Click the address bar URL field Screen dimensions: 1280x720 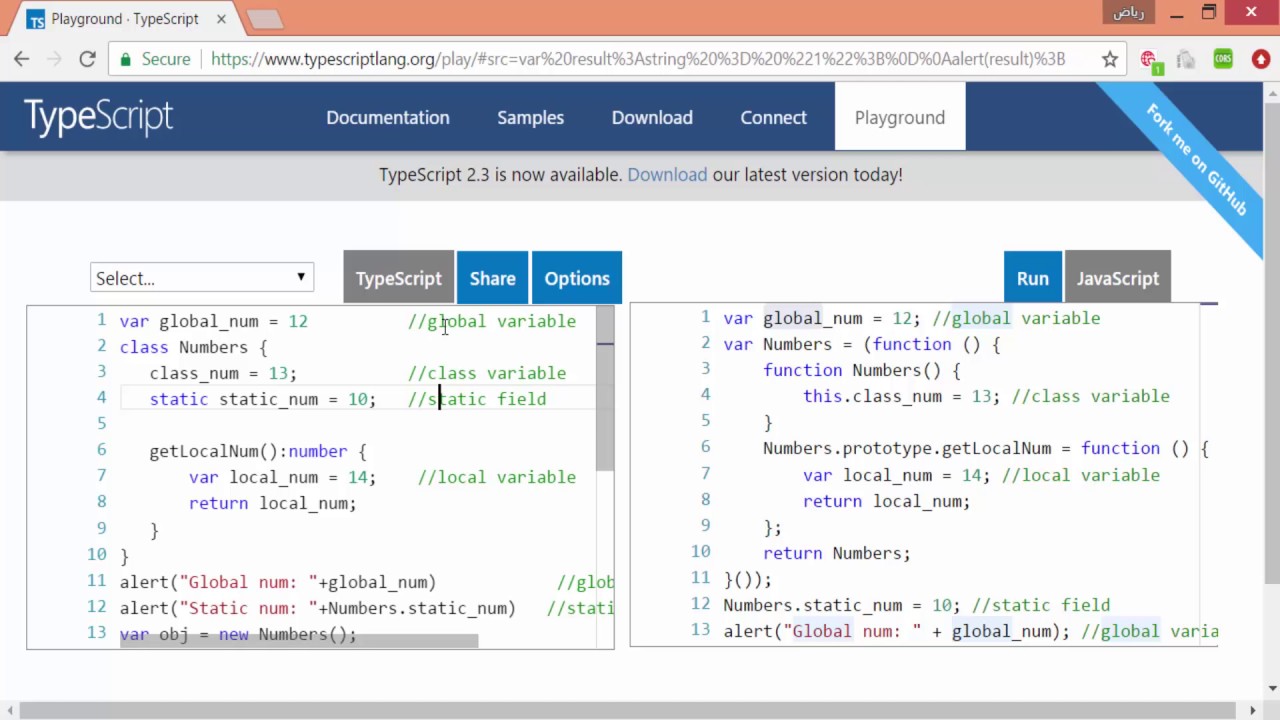(x=638, y=59)
